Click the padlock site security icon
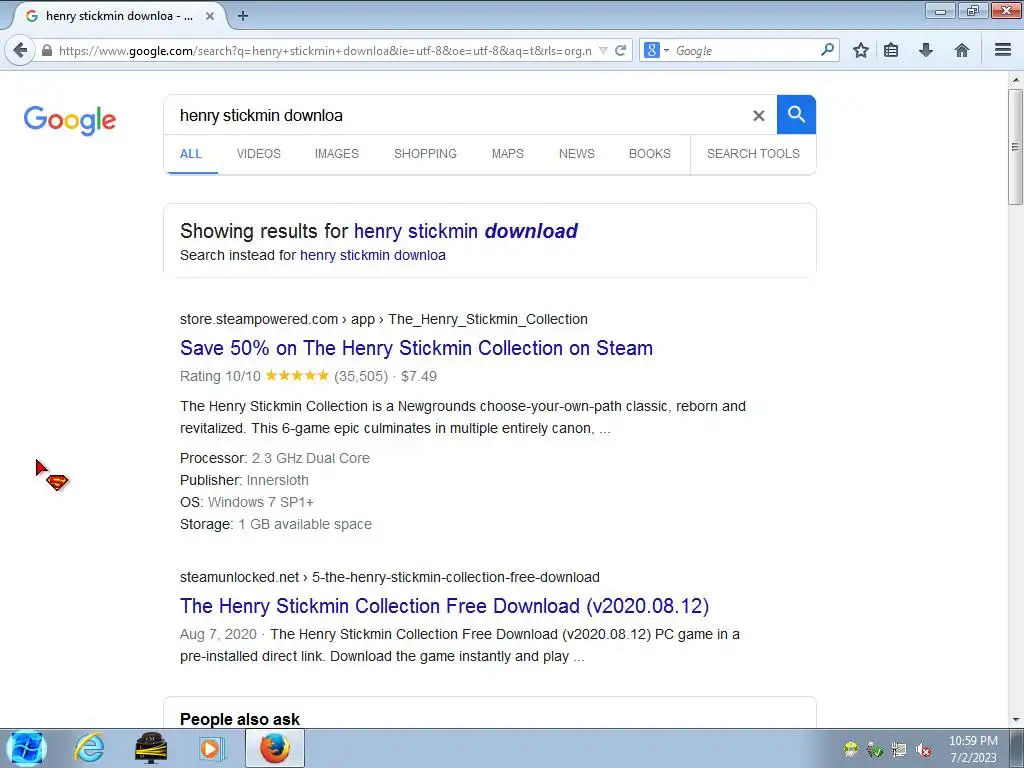This screenshot has width=1024, height=768. [x=46, y=50]
